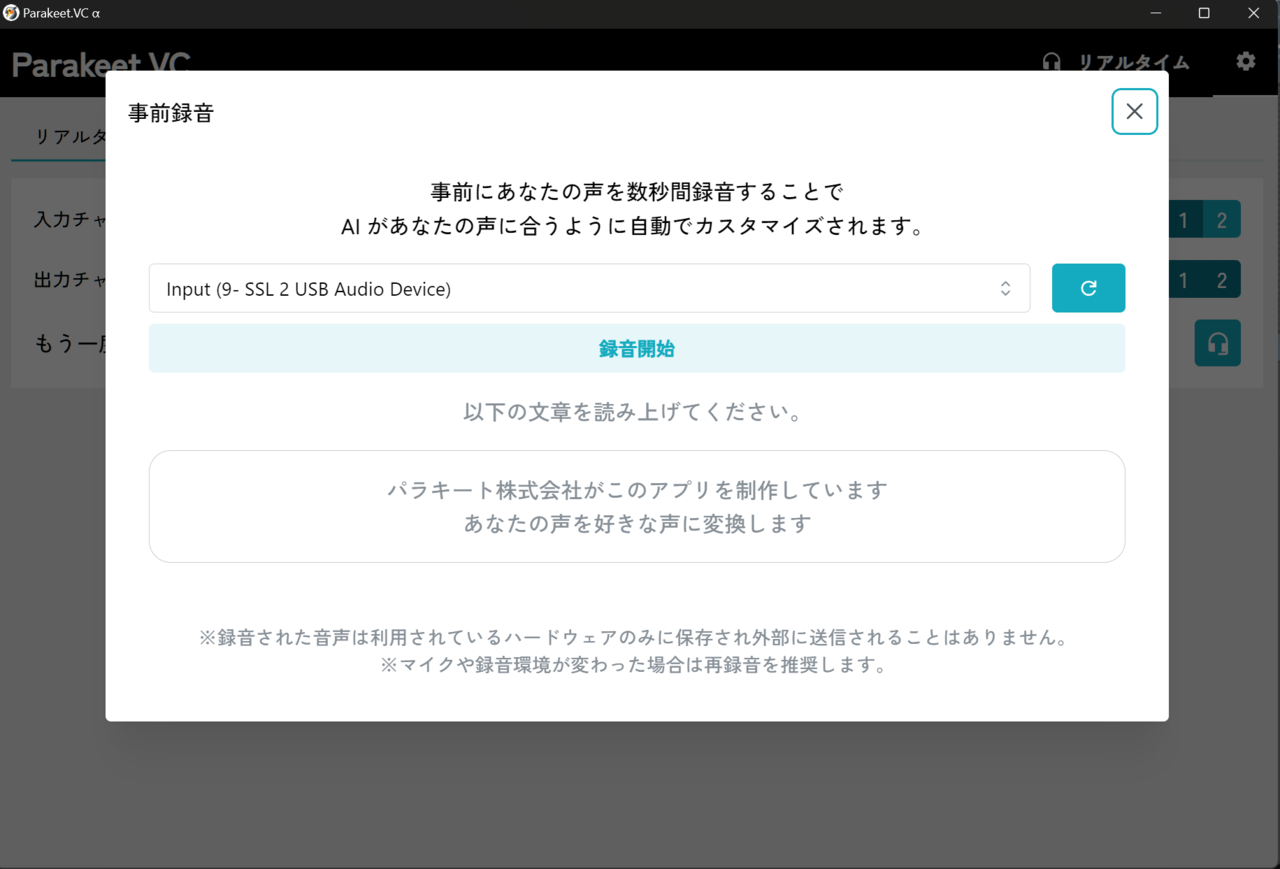Close the 事前録音 dialog with the X button
Image resolution: width=1280 pixels, height=869 pixels.
coord(1134,111)
